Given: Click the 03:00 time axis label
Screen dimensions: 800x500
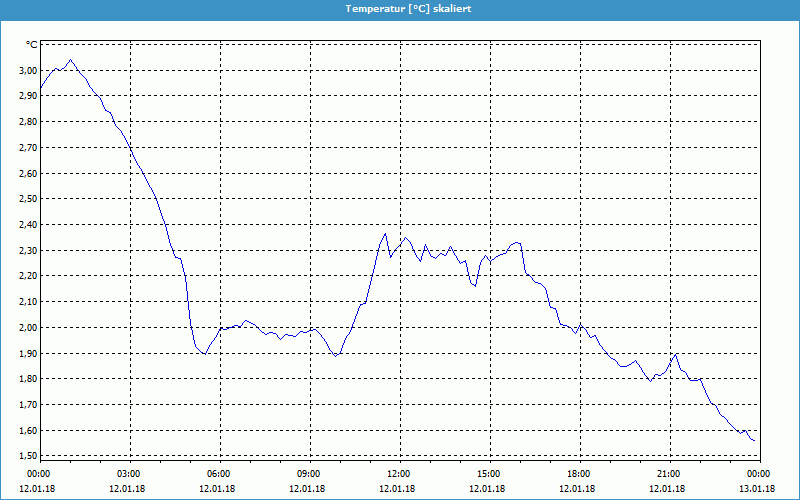Looking at the screenshot, I should 129,474.
